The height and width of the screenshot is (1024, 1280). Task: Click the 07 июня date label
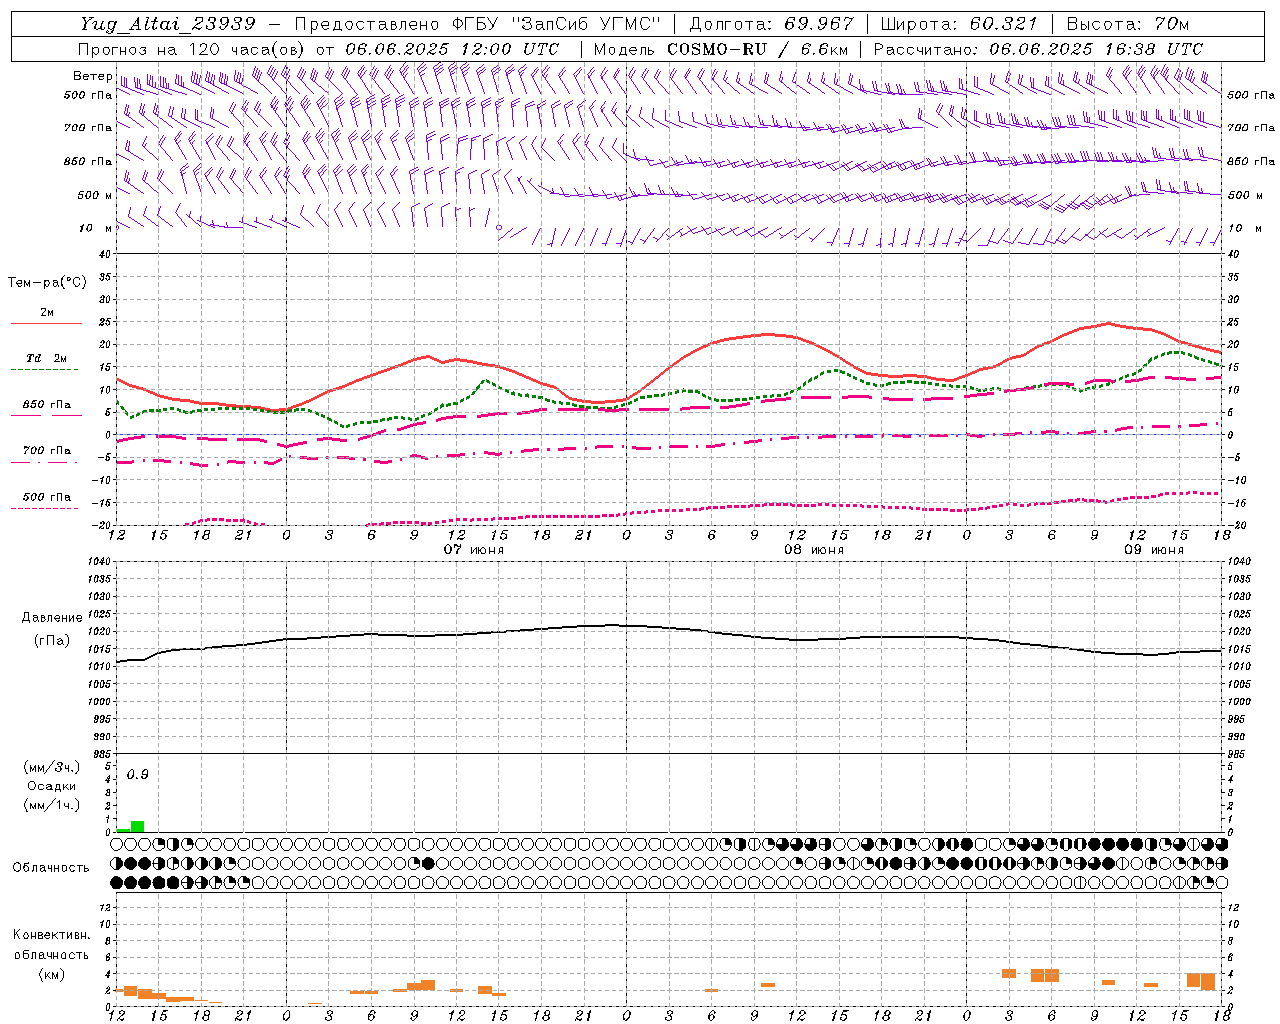point(474,550)
